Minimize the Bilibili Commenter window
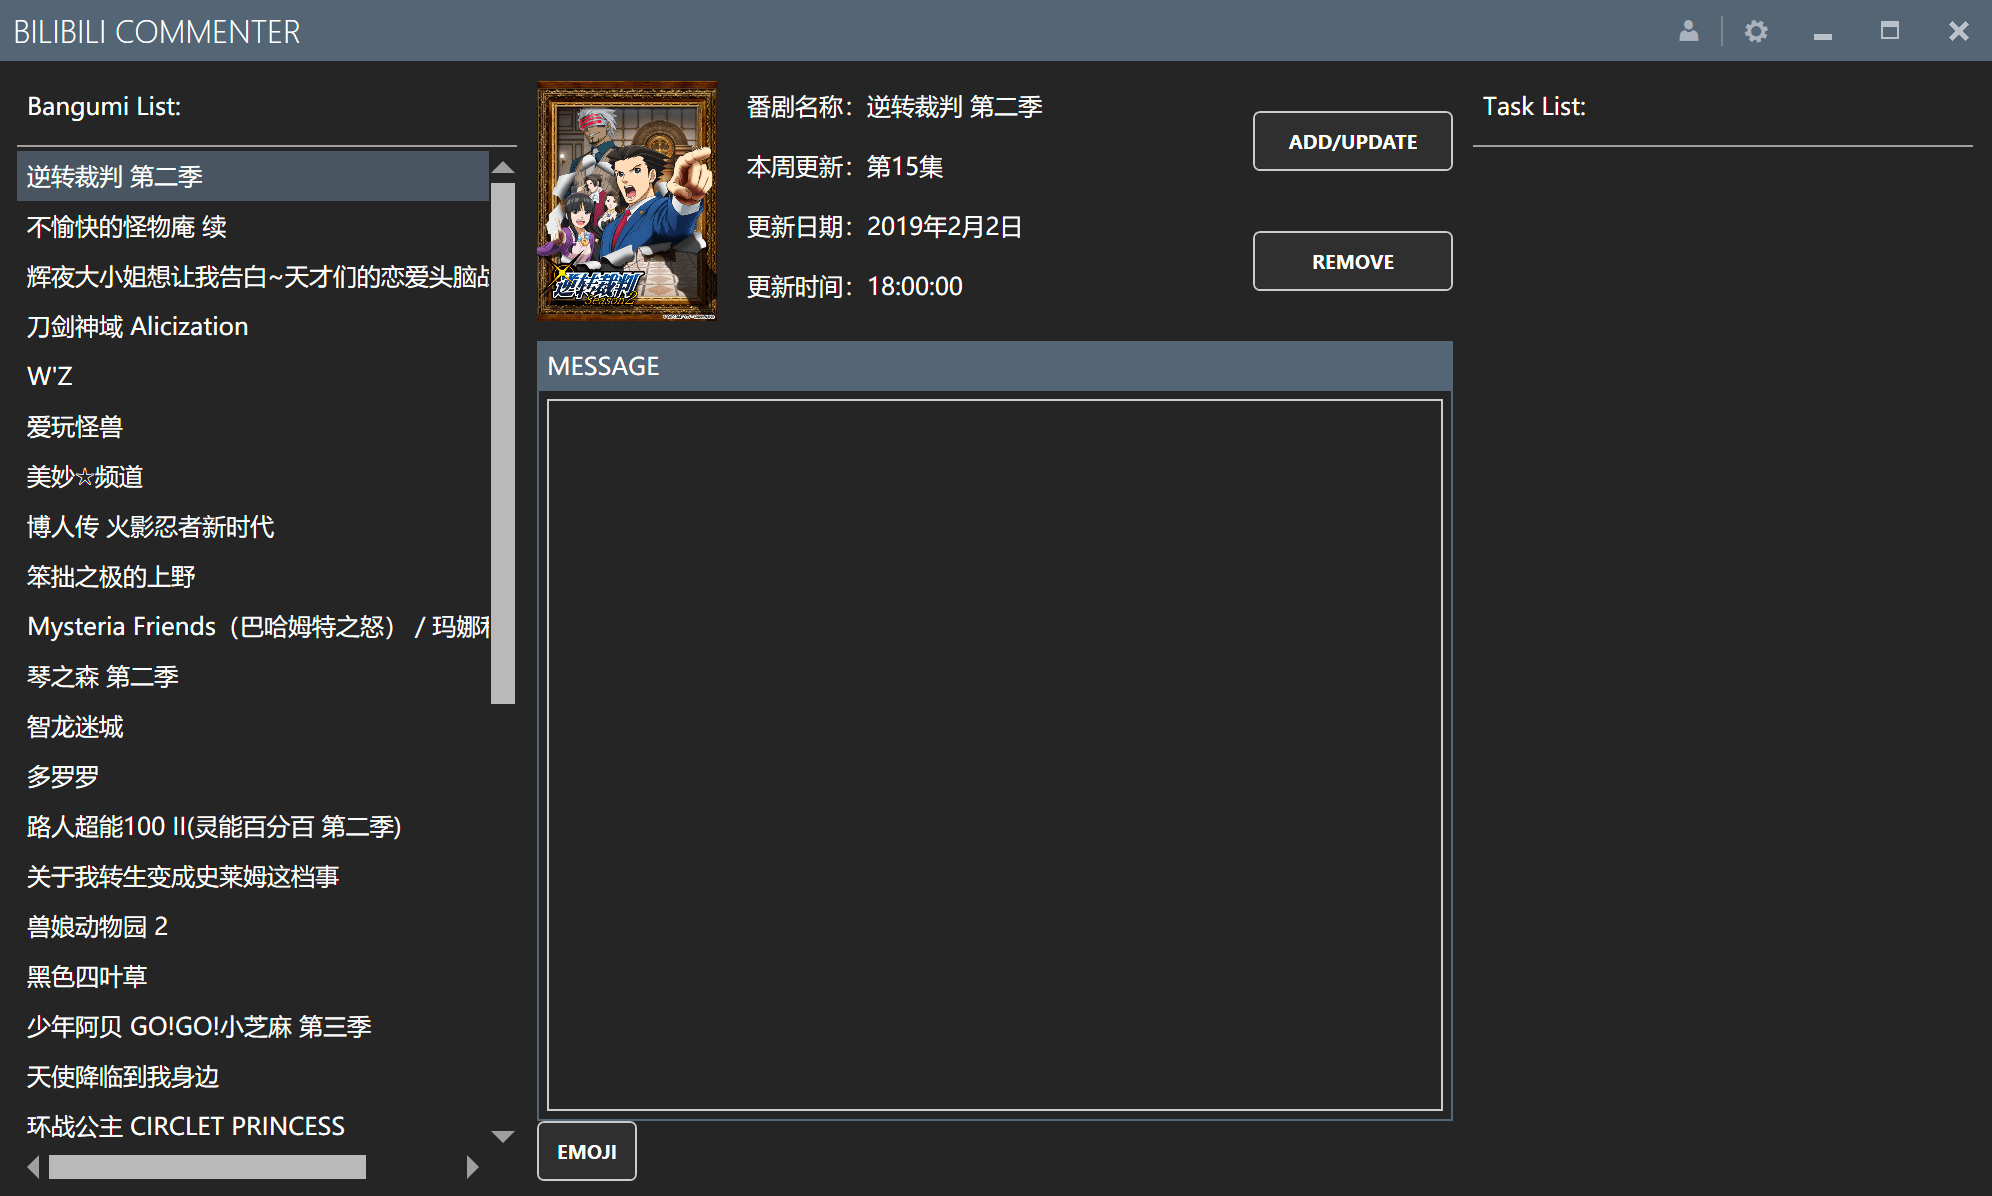This screenshot has height=1196, width=1992. coord(1822,33)
